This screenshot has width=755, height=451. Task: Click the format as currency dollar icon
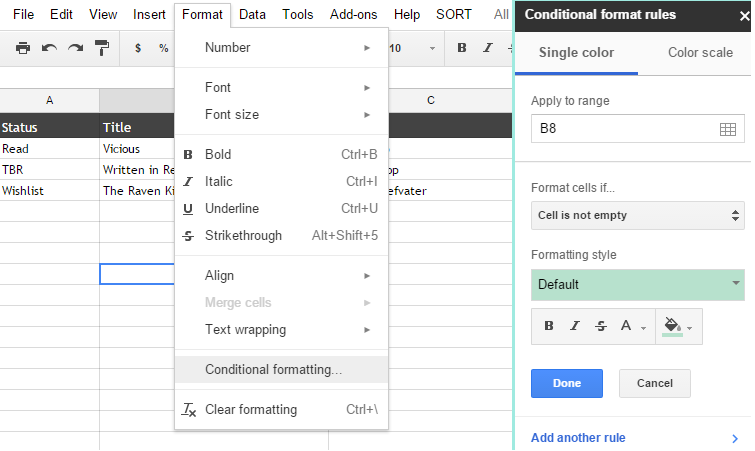(x=137, y=48)
